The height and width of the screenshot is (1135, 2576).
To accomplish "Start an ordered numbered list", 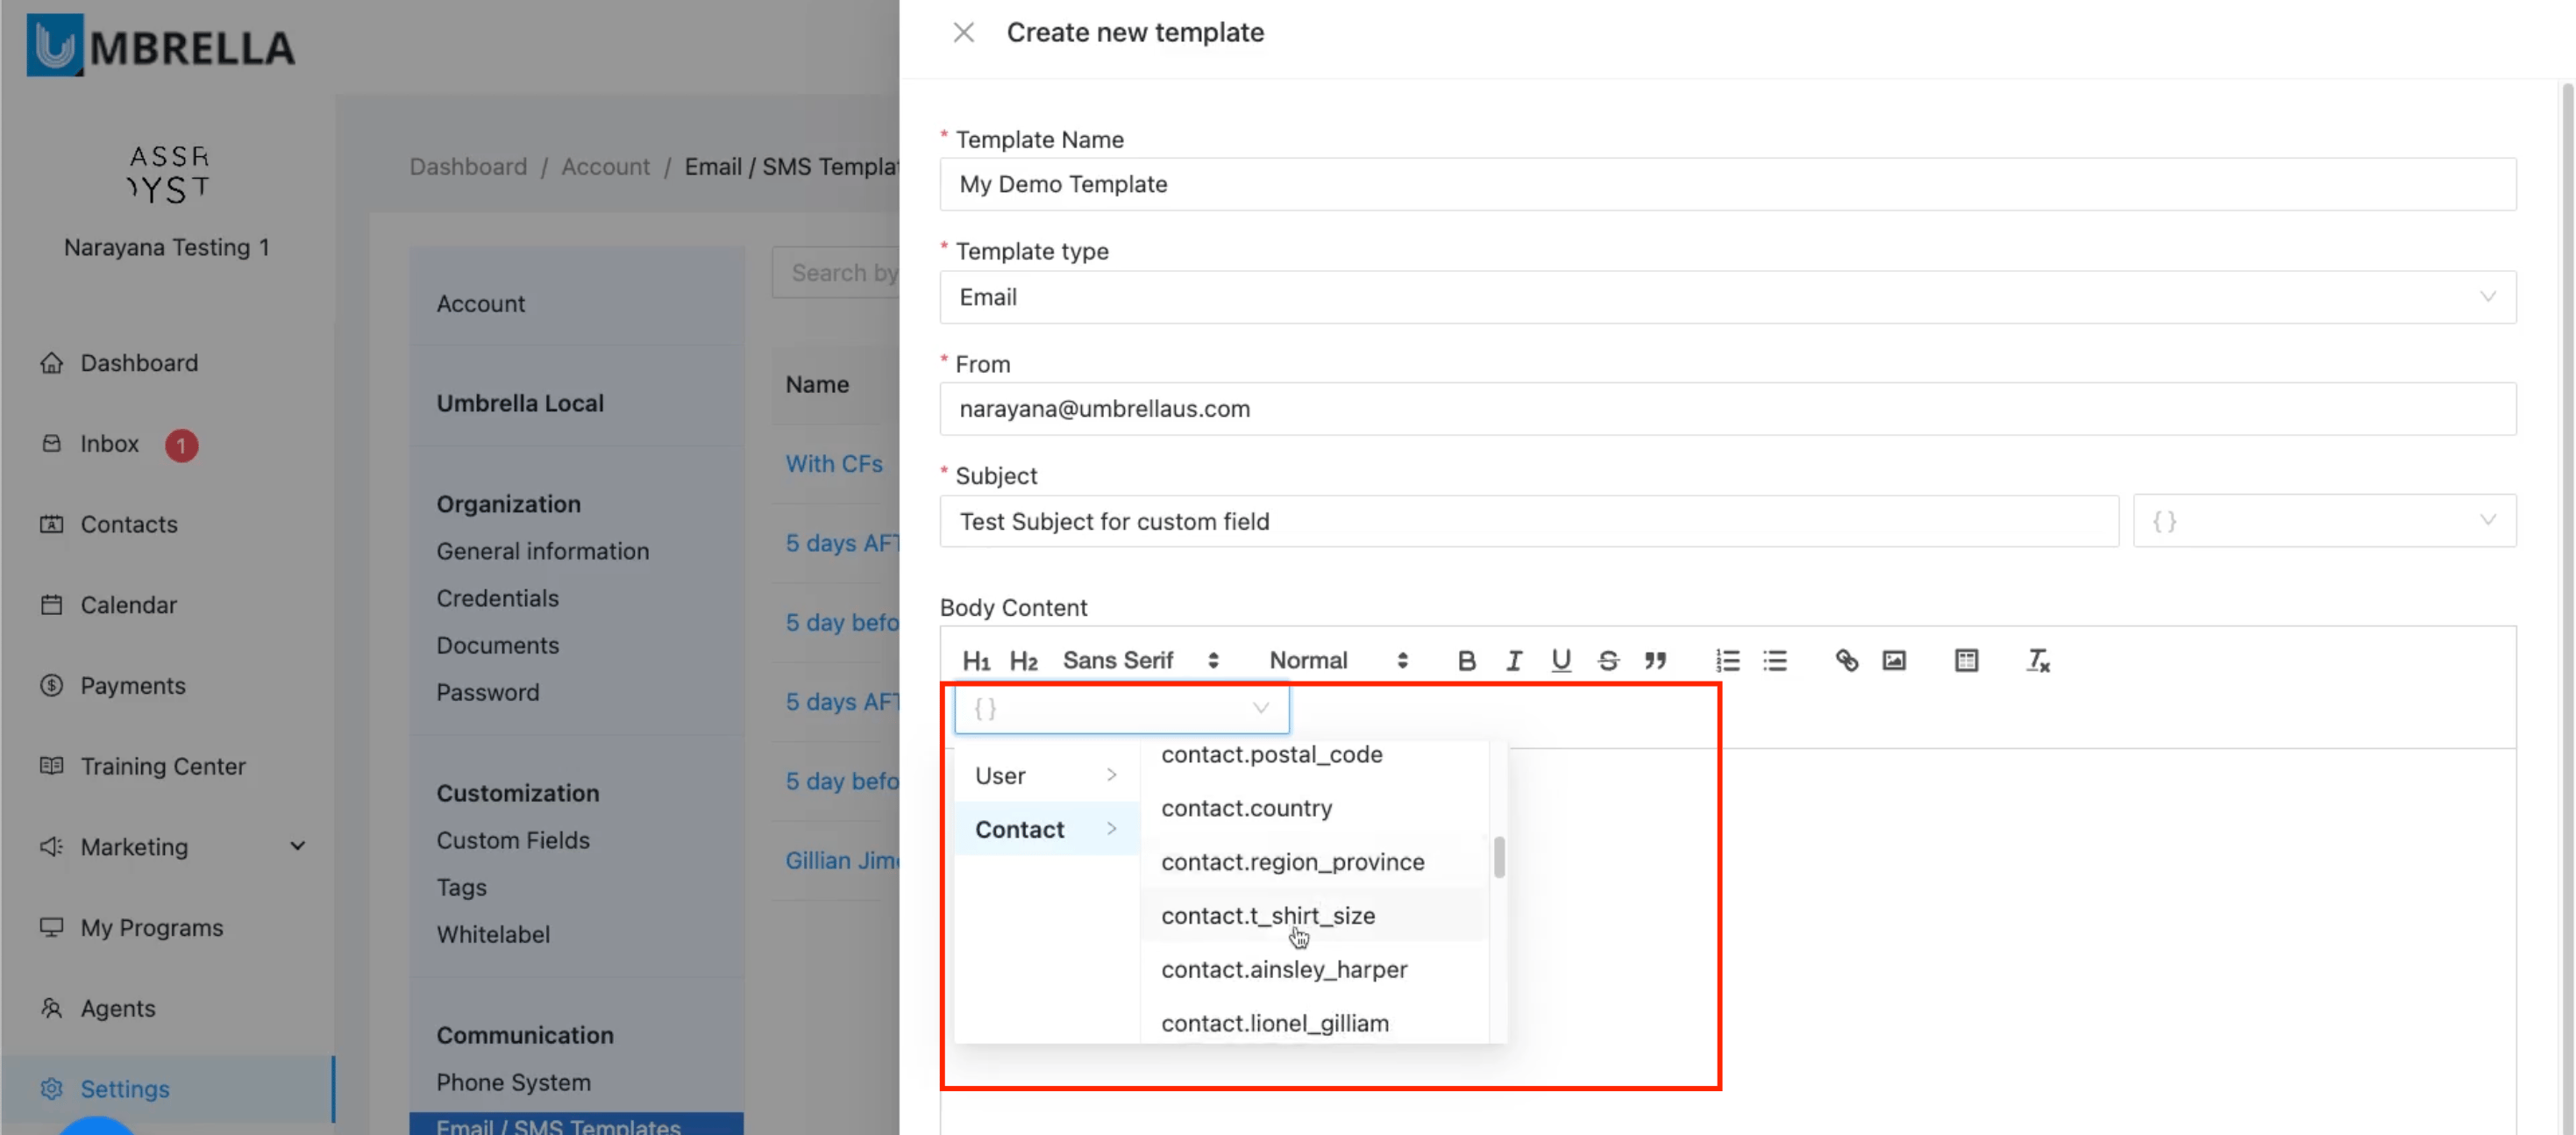I will [x=1727, y=661].
